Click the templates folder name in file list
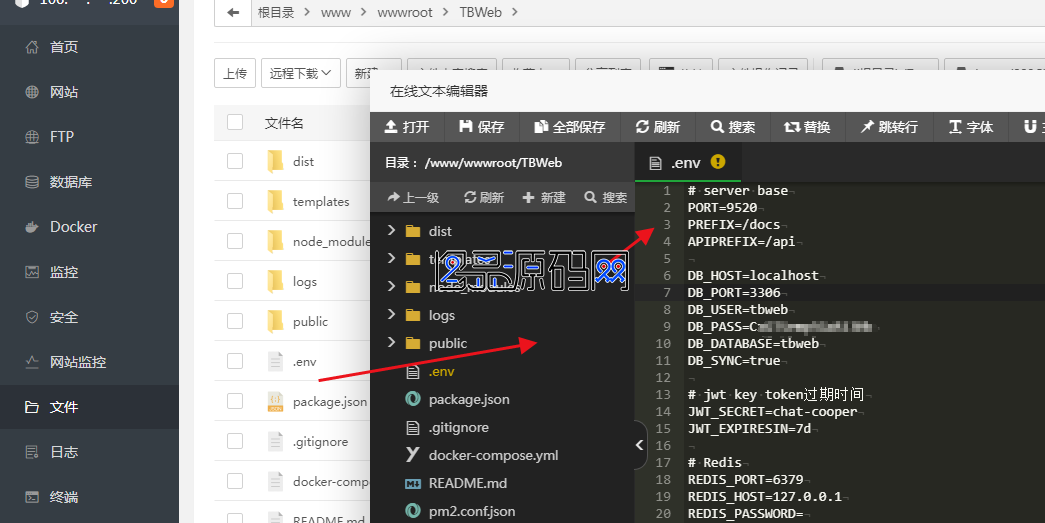 coord(321,202)
